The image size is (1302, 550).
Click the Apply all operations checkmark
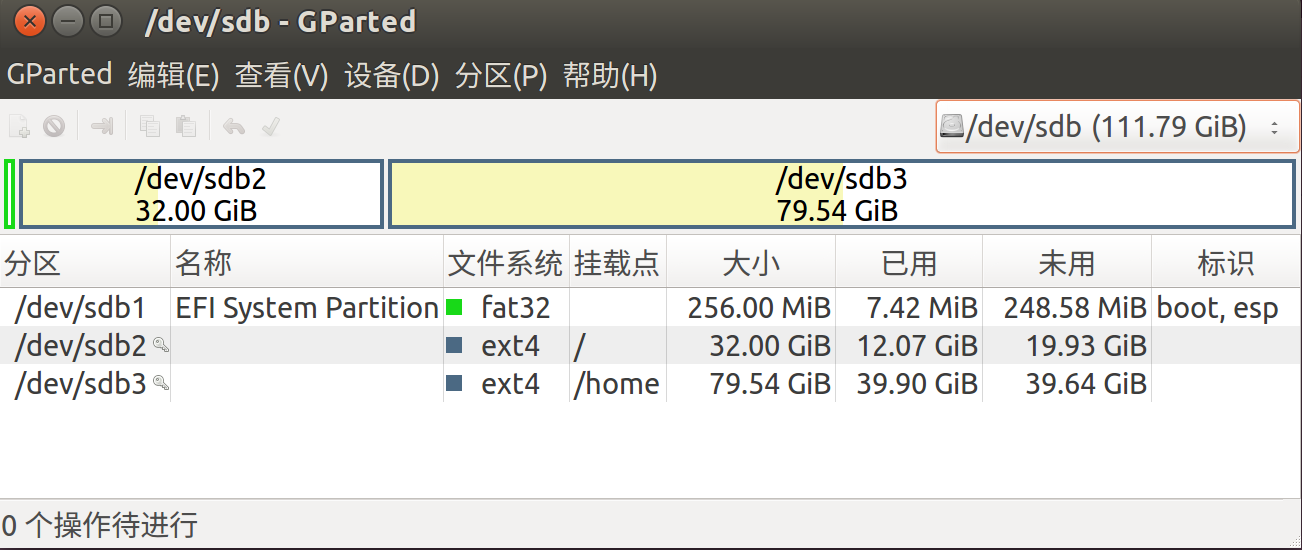click(269, 127)
